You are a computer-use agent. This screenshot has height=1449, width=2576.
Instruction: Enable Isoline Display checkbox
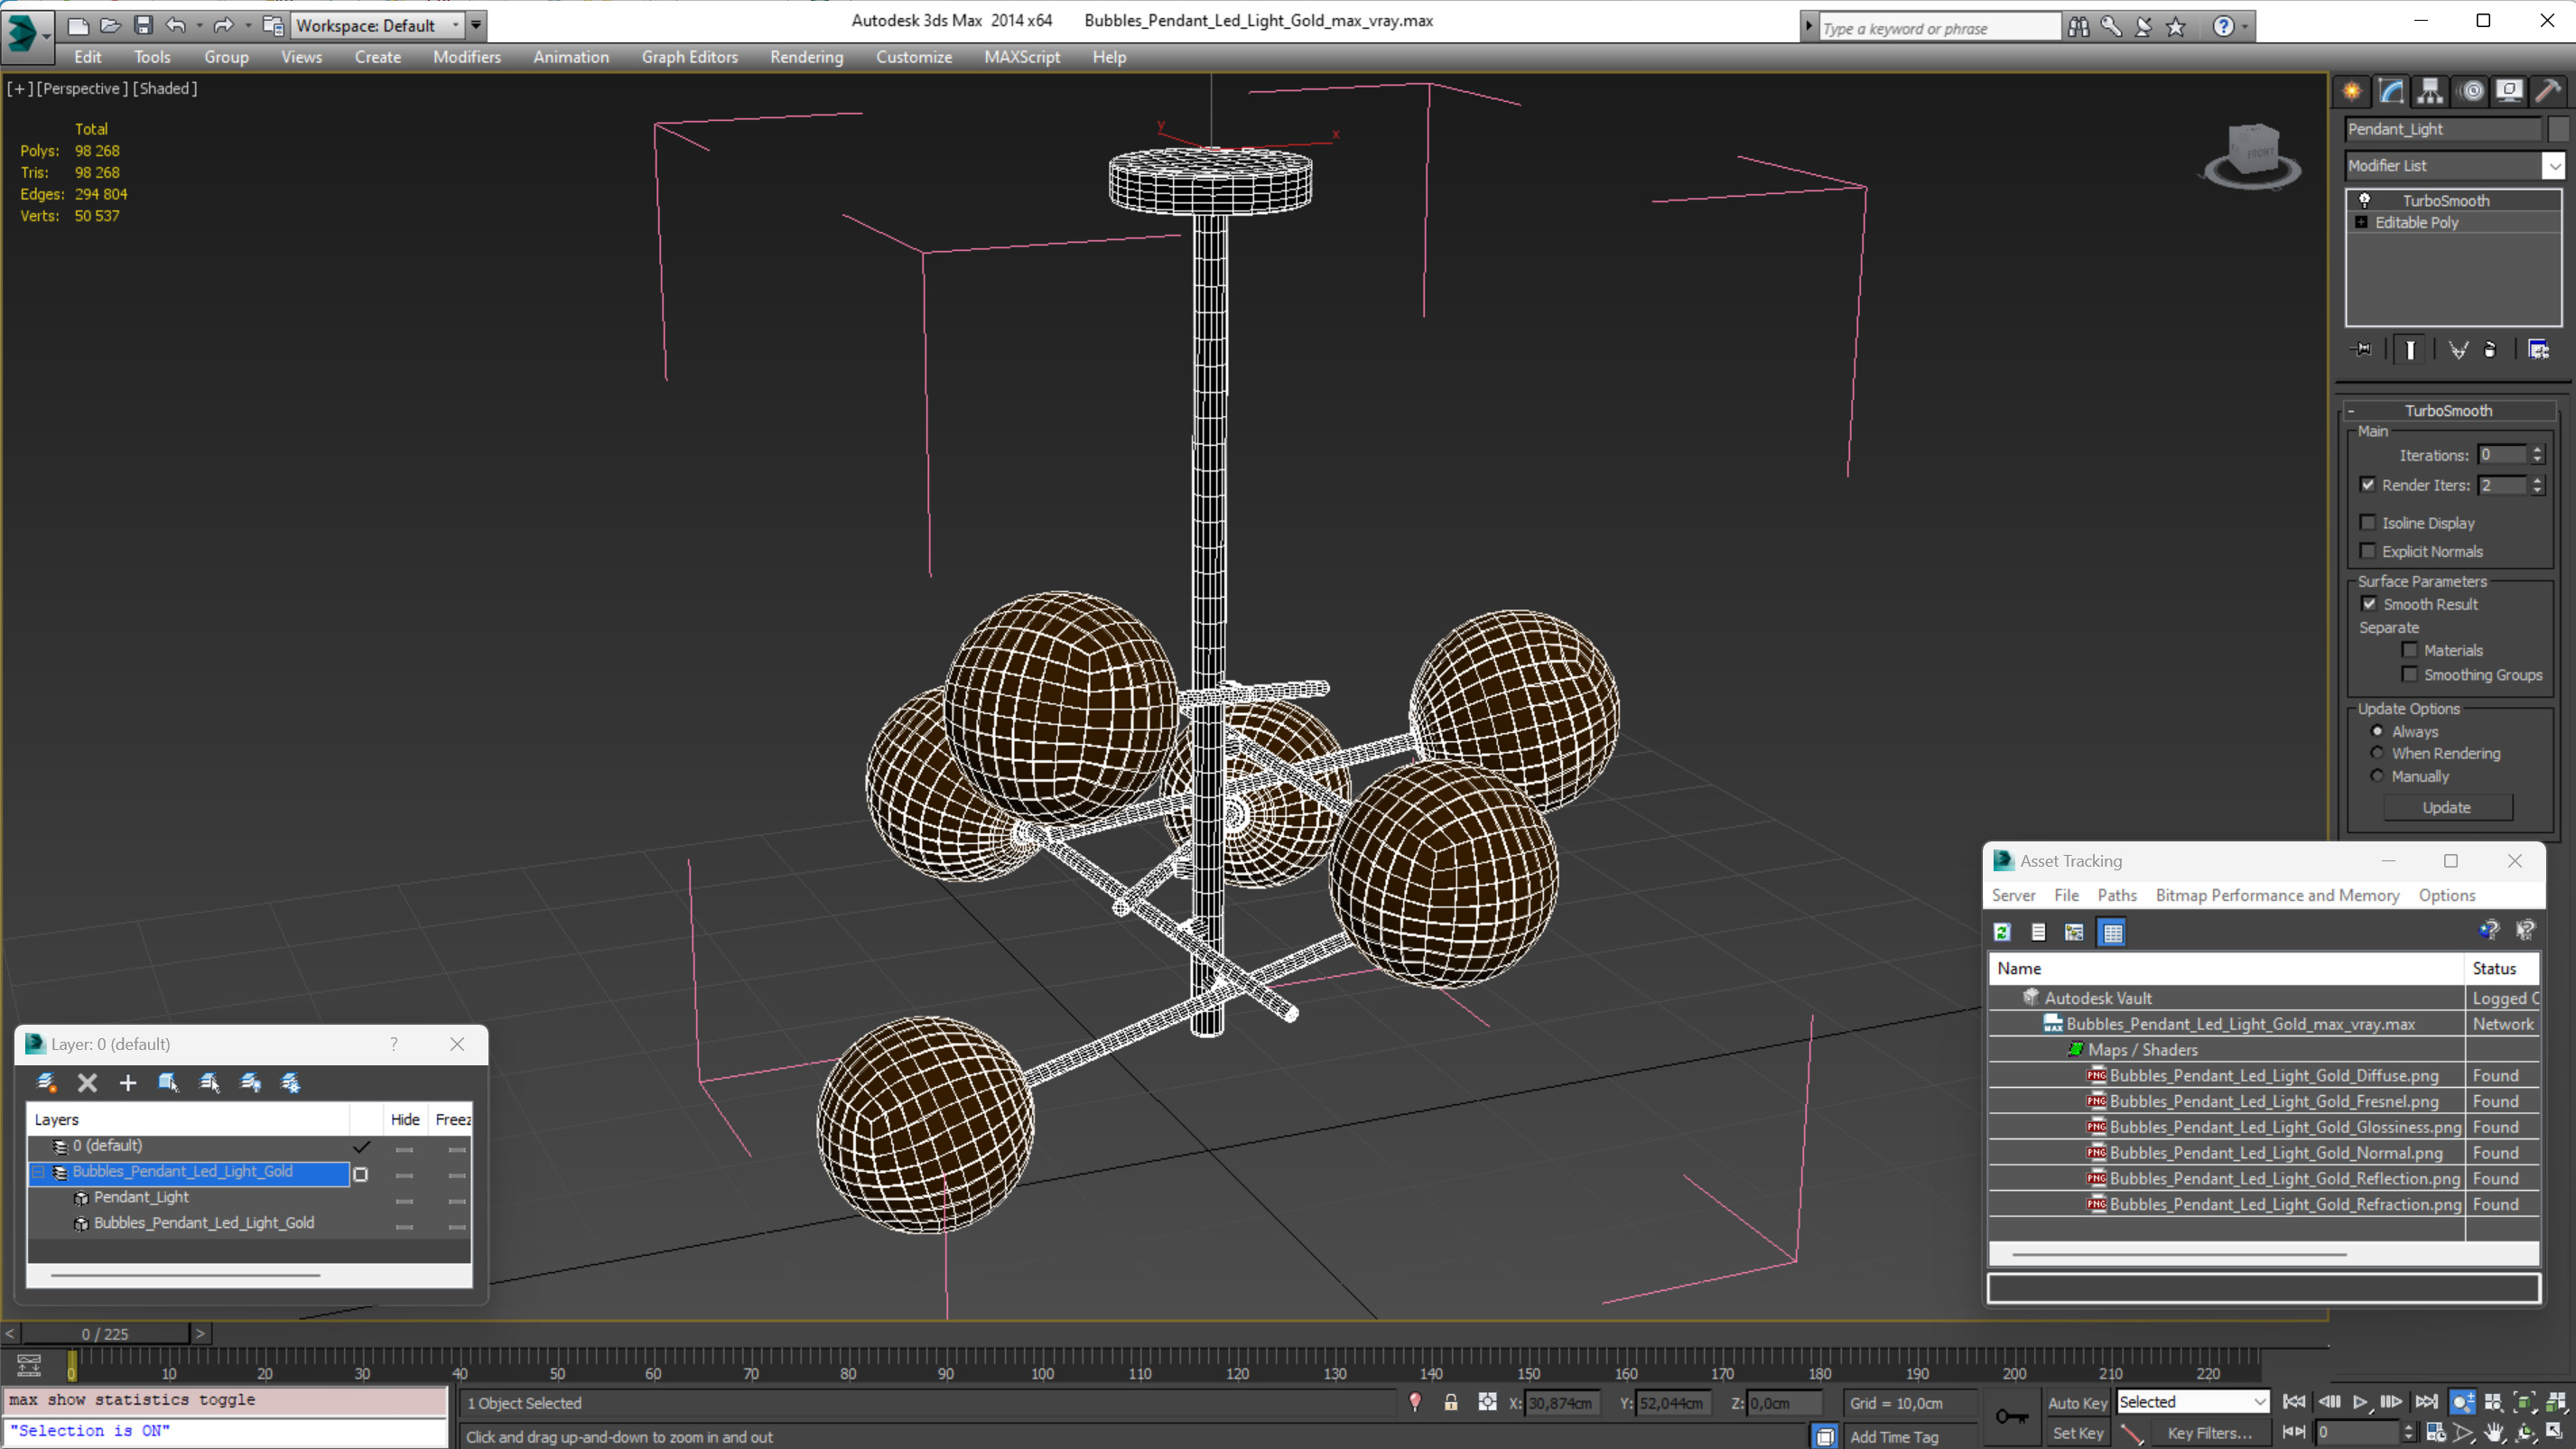coord(2367,522)
